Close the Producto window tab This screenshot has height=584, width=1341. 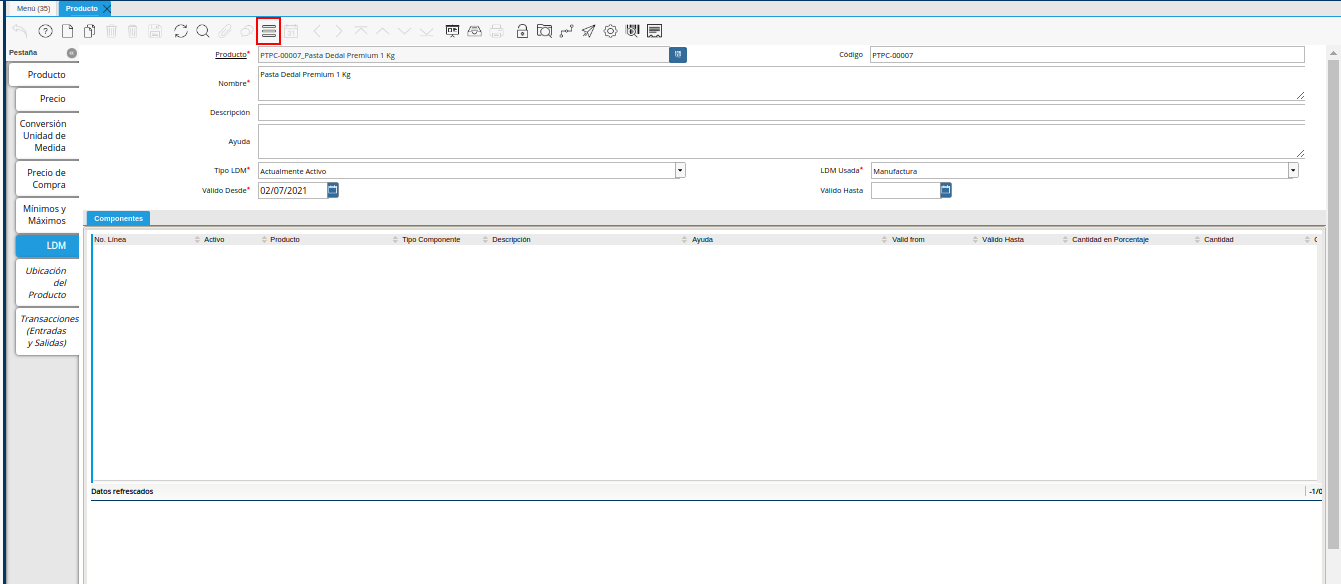coord(107,8)
